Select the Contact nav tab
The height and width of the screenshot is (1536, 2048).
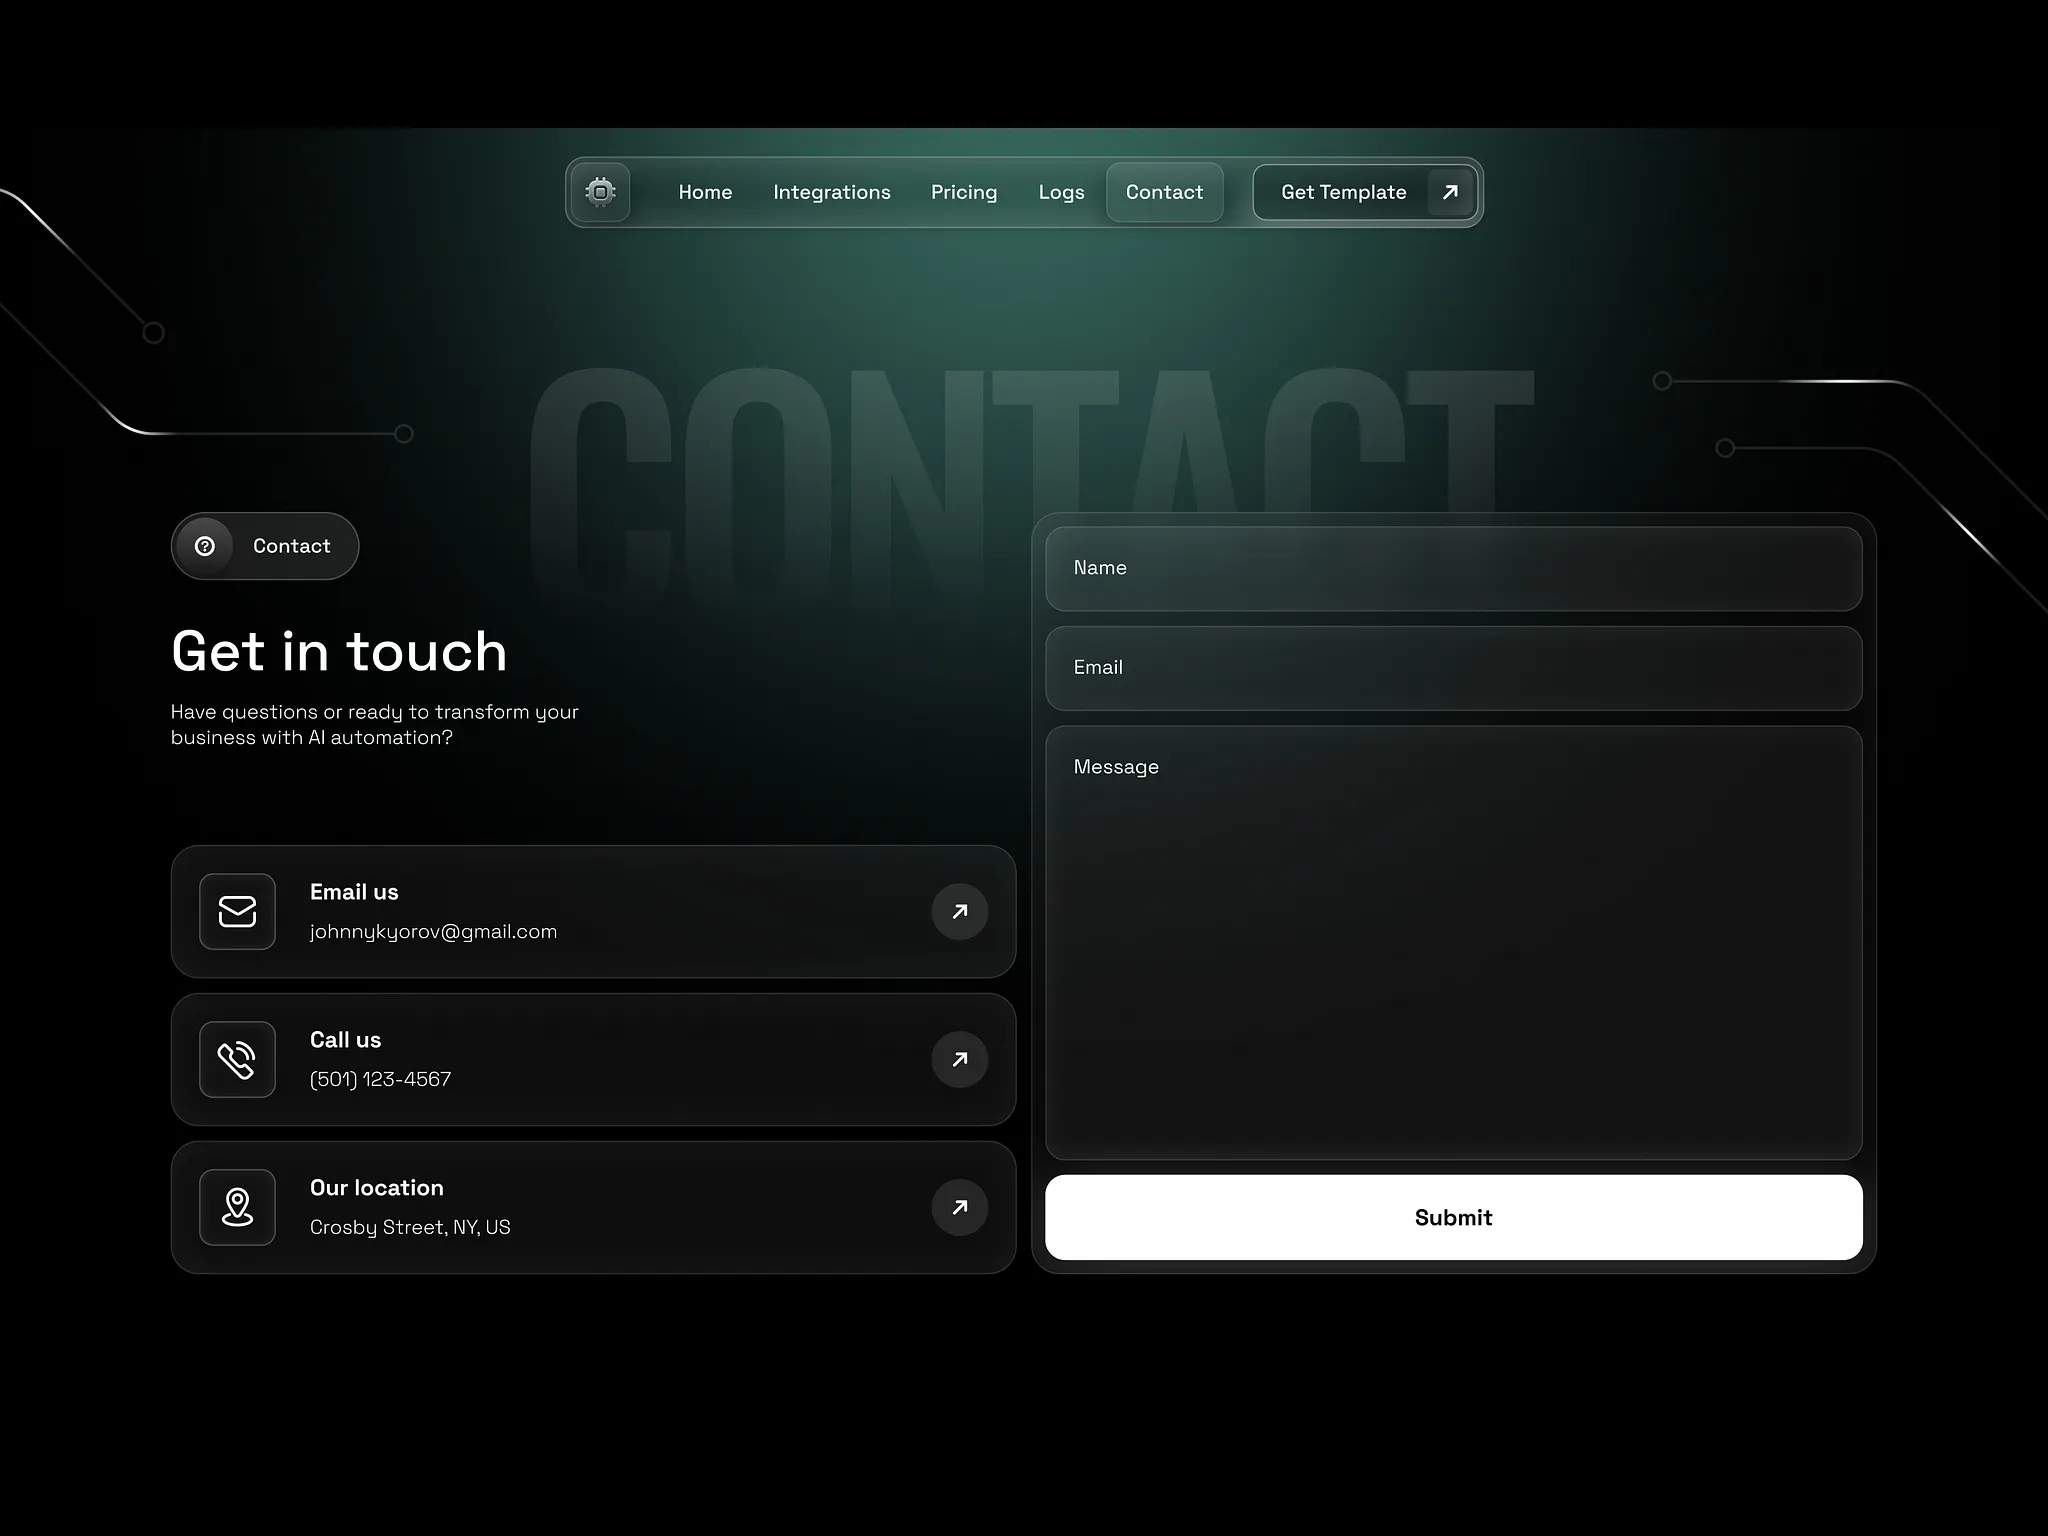click(1164, 192)
